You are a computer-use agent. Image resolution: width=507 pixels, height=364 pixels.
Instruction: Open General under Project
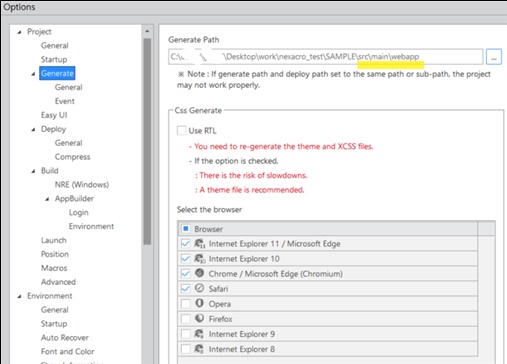[55, 45]
